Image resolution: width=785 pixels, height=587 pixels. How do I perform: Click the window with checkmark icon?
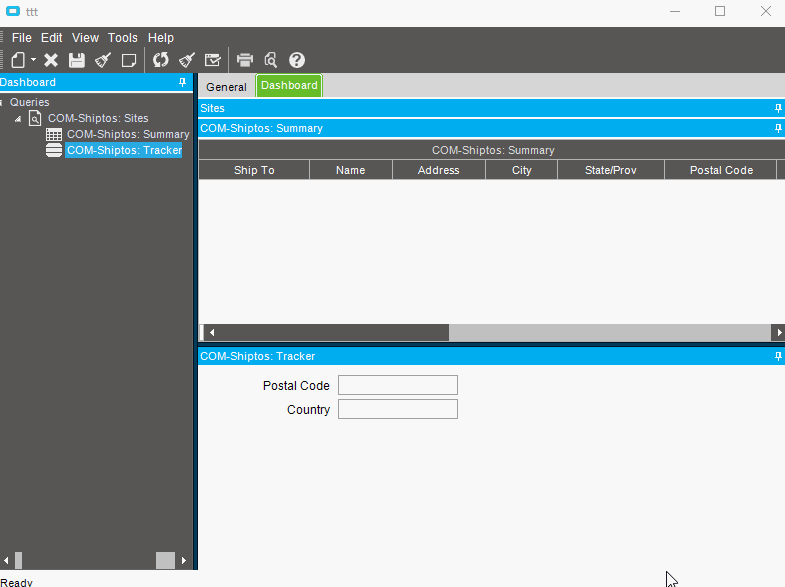click(213, 60)
